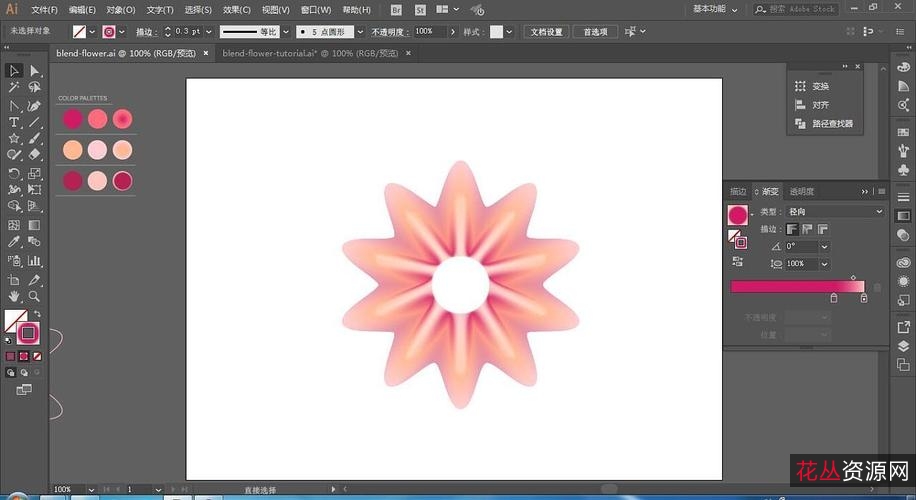Select the Shaper tool

(x=13, y=155)
